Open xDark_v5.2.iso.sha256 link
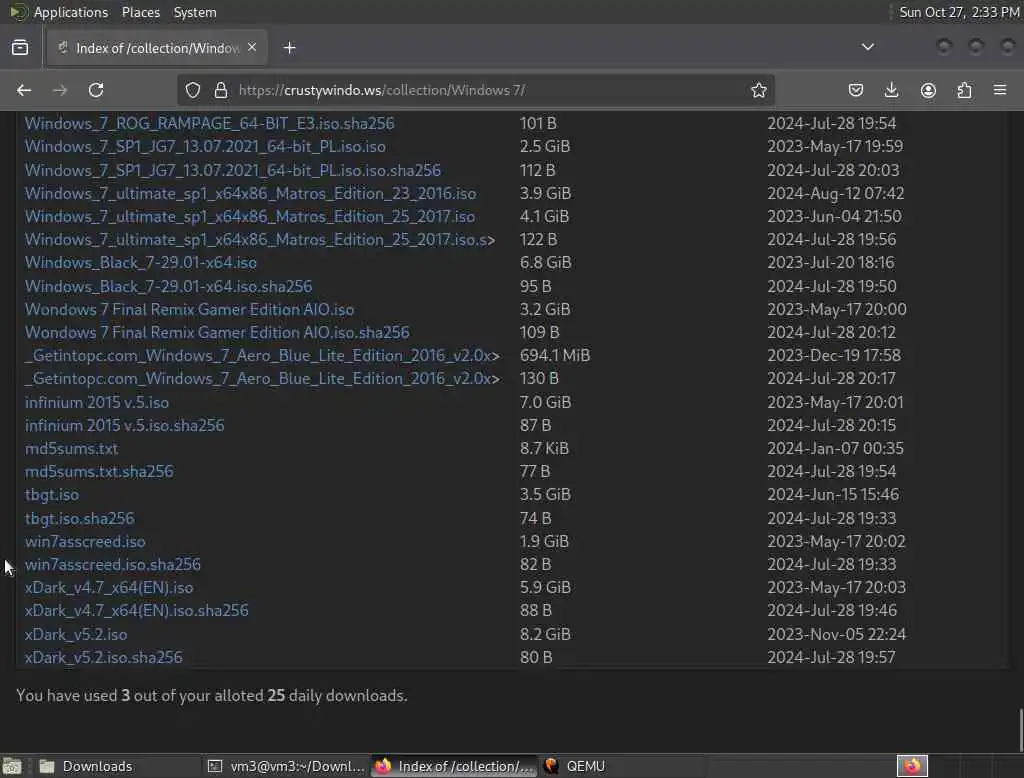 pyautogui.click(x=104, y=657)
